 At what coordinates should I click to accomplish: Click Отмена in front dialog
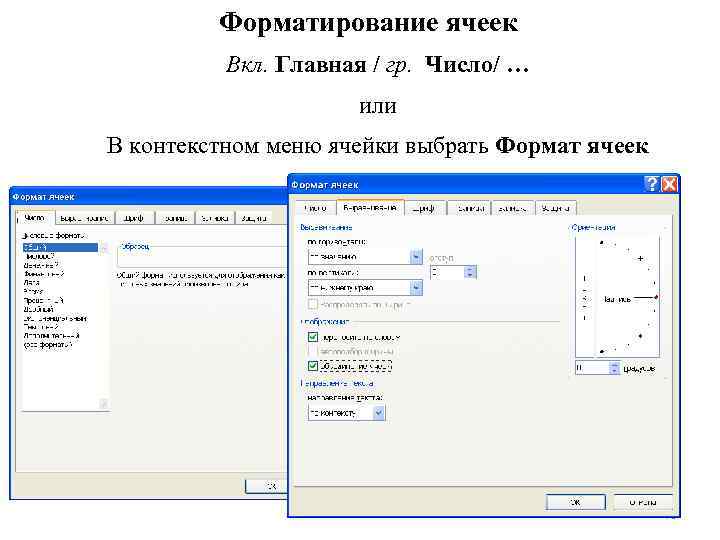point(643,502)
